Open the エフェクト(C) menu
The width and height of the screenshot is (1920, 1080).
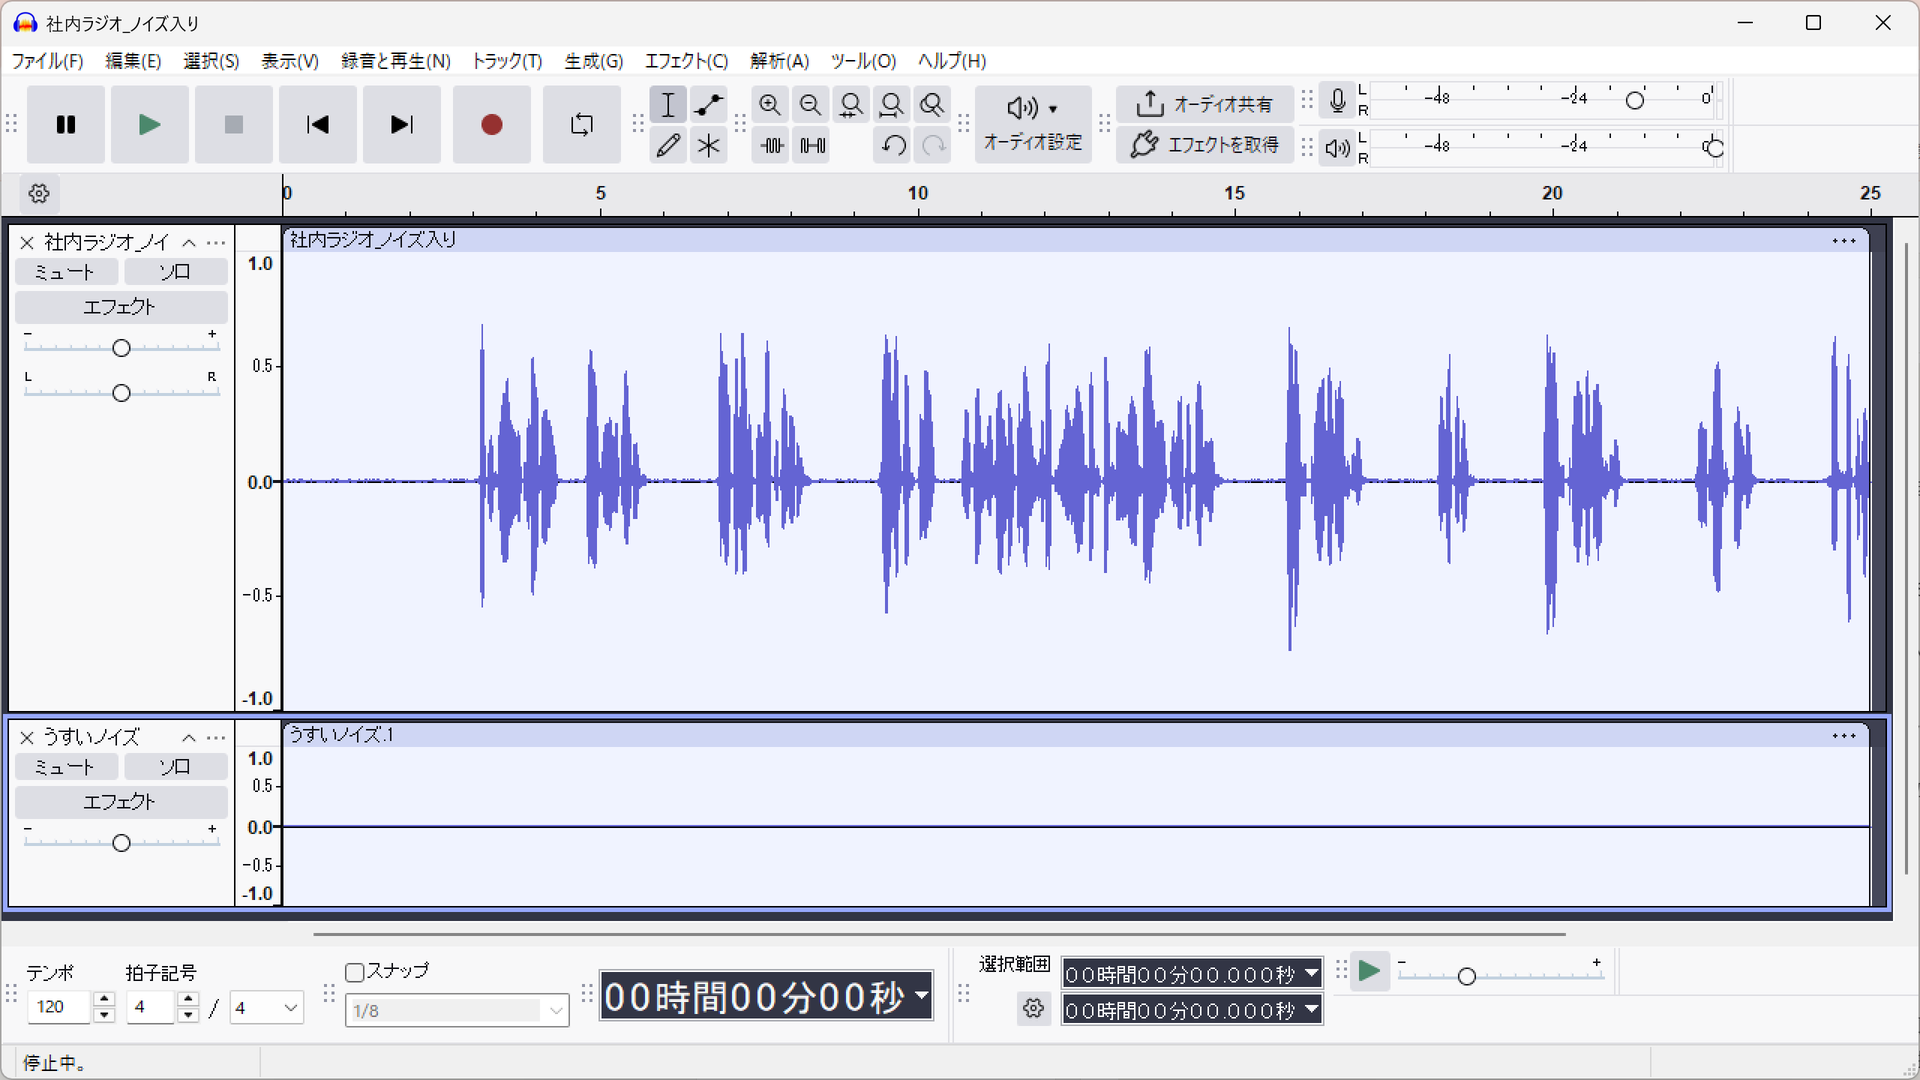686,61
